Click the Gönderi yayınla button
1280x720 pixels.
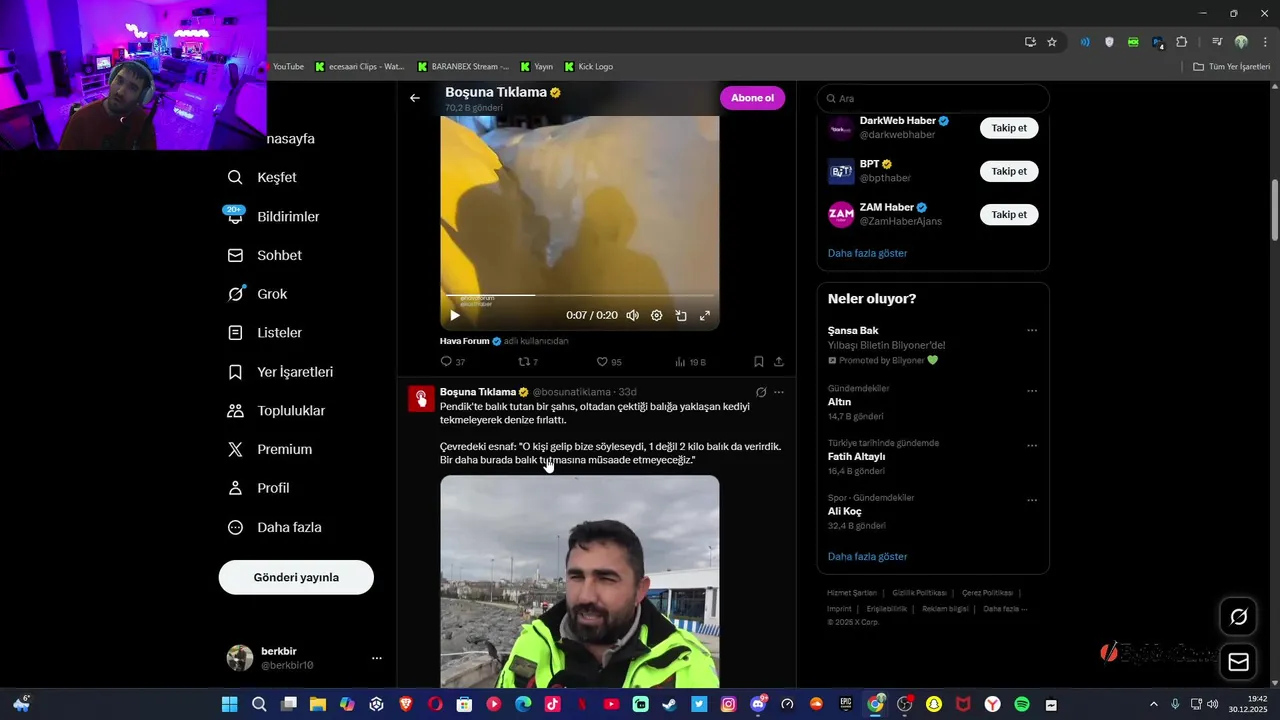pos(296,577)
